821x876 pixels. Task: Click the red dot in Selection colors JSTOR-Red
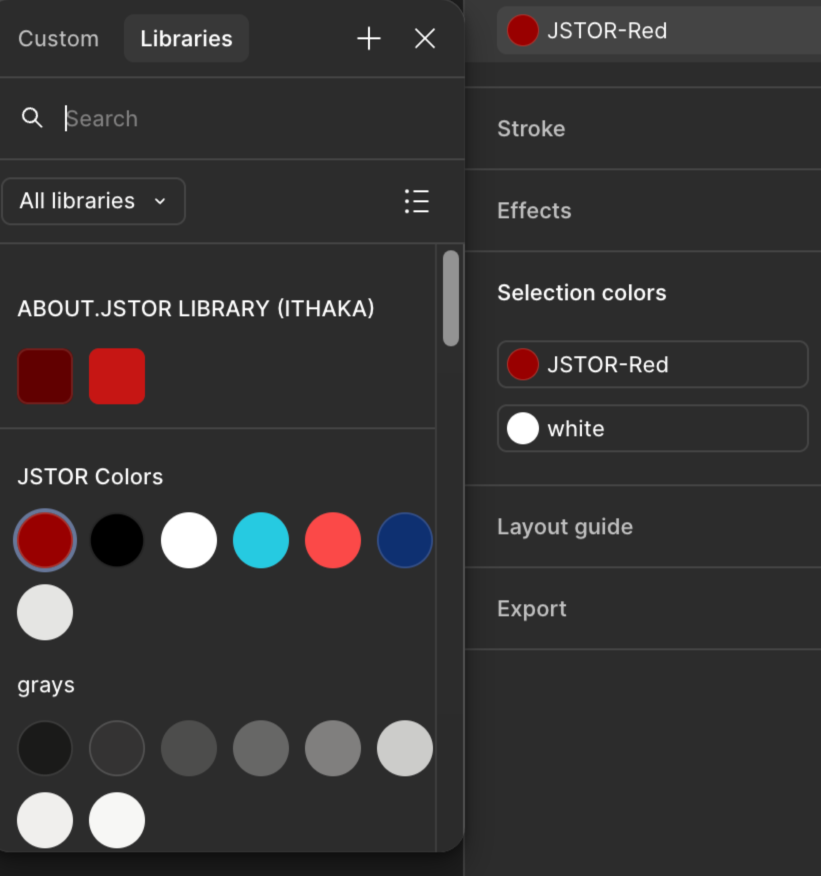point(523,364)
